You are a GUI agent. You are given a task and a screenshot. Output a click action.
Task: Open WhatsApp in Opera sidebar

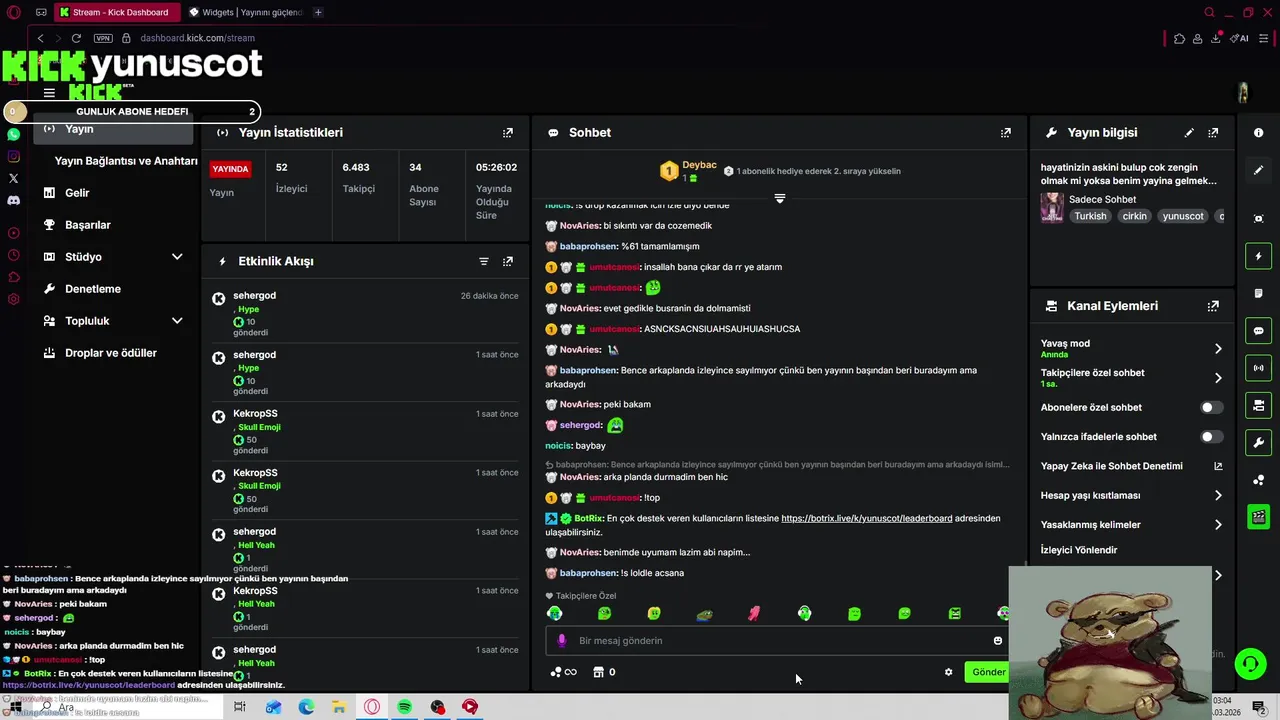pos(14,134)
